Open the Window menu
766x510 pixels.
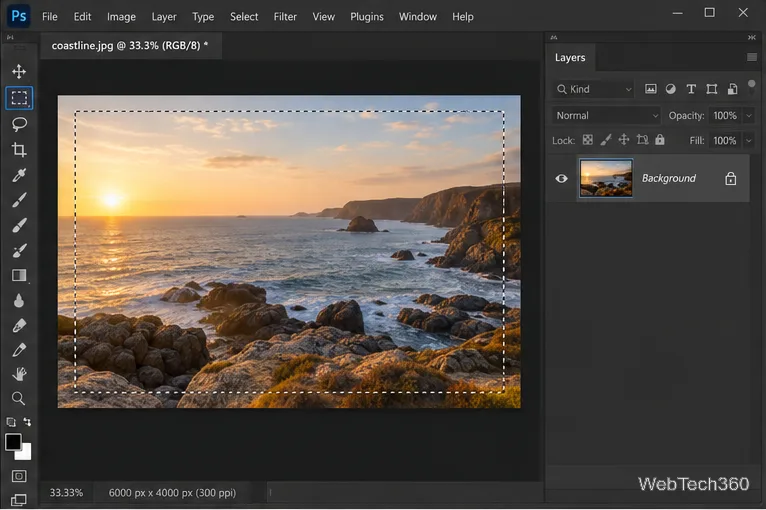pos(418,17)
